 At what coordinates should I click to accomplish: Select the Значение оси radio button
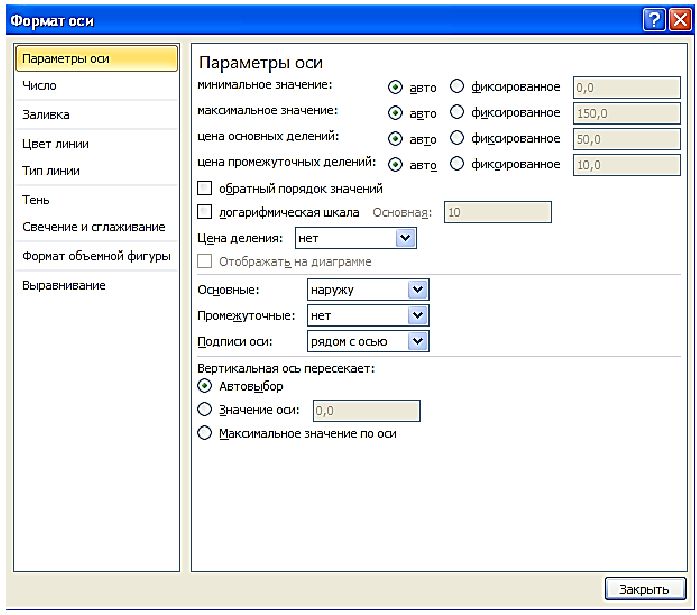point(204,409)
